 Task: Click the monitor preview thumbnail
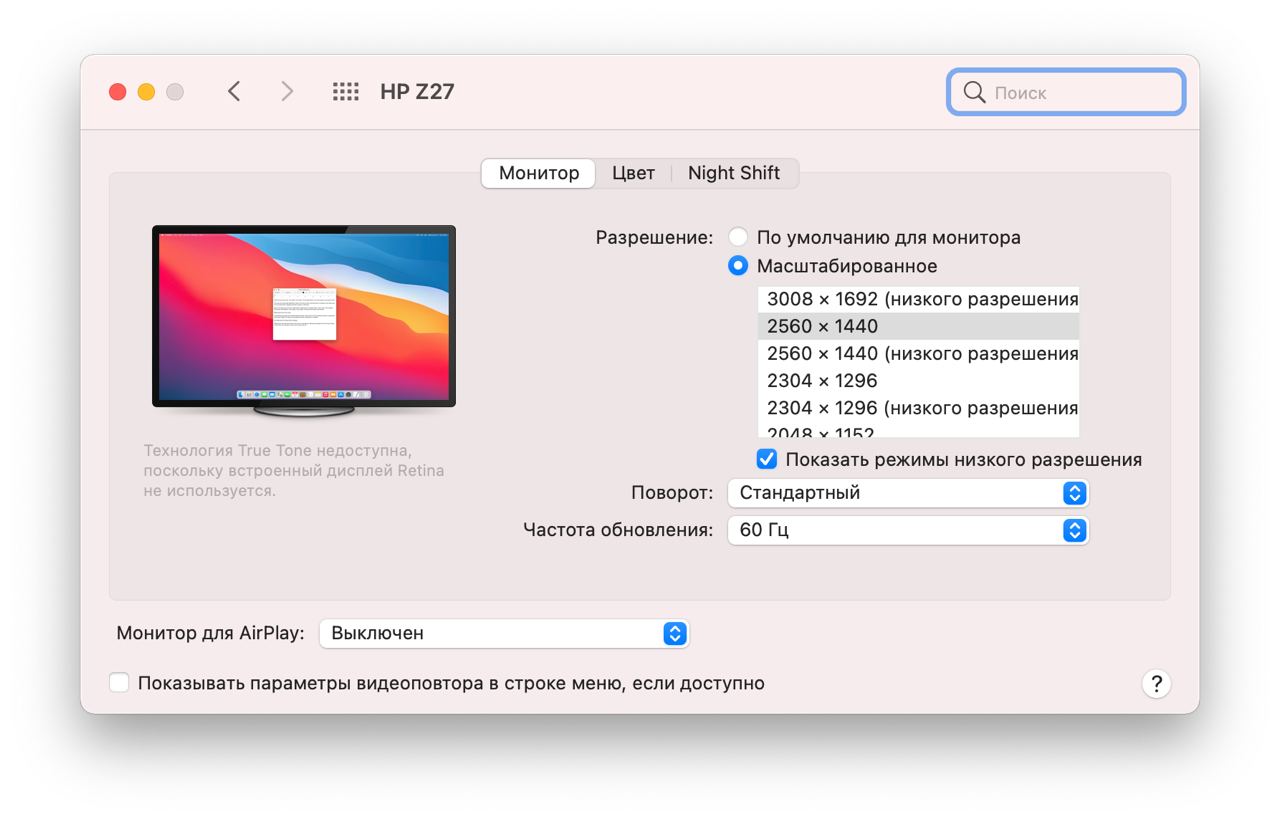coord(304,320)
